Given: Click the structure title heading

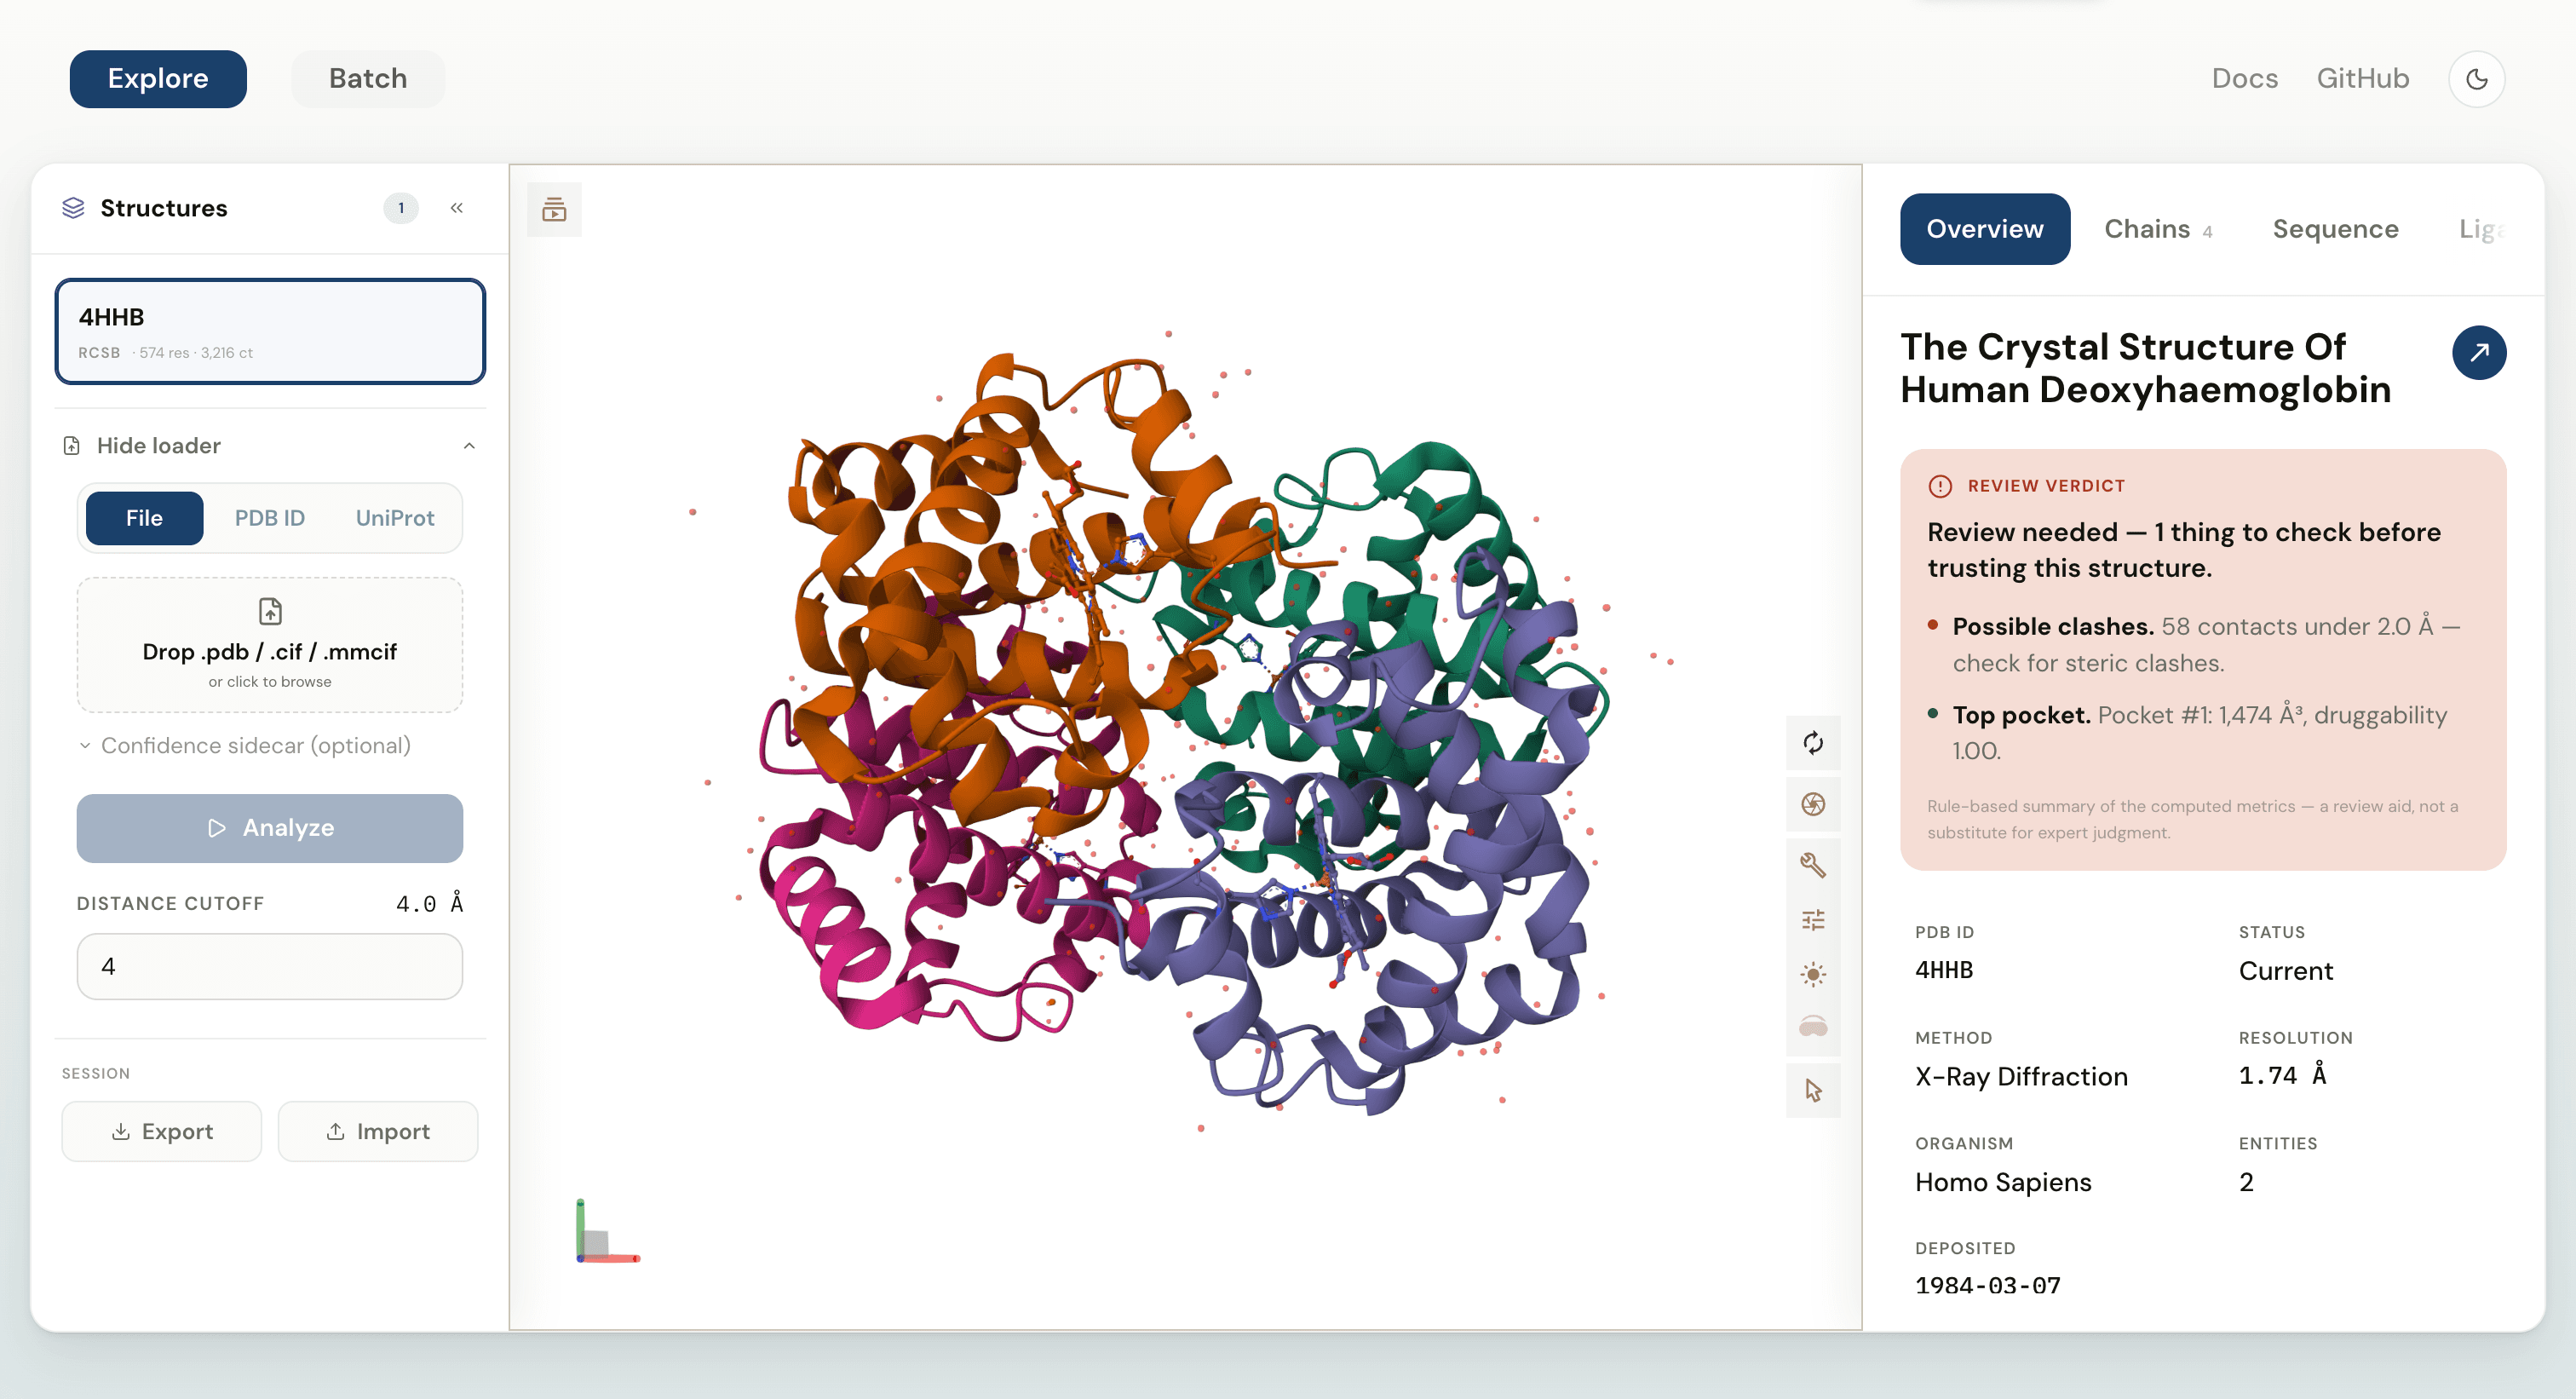Looking at the screenshot, I should [x=2145, y=368].
